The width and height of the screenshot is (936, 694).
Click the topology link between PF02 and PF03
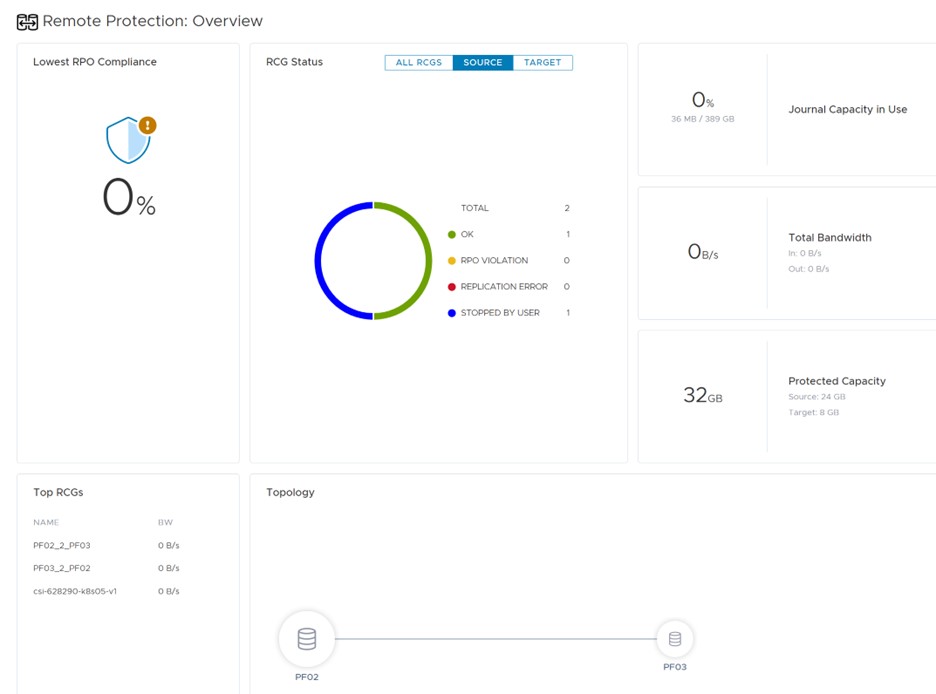(495, 639)
